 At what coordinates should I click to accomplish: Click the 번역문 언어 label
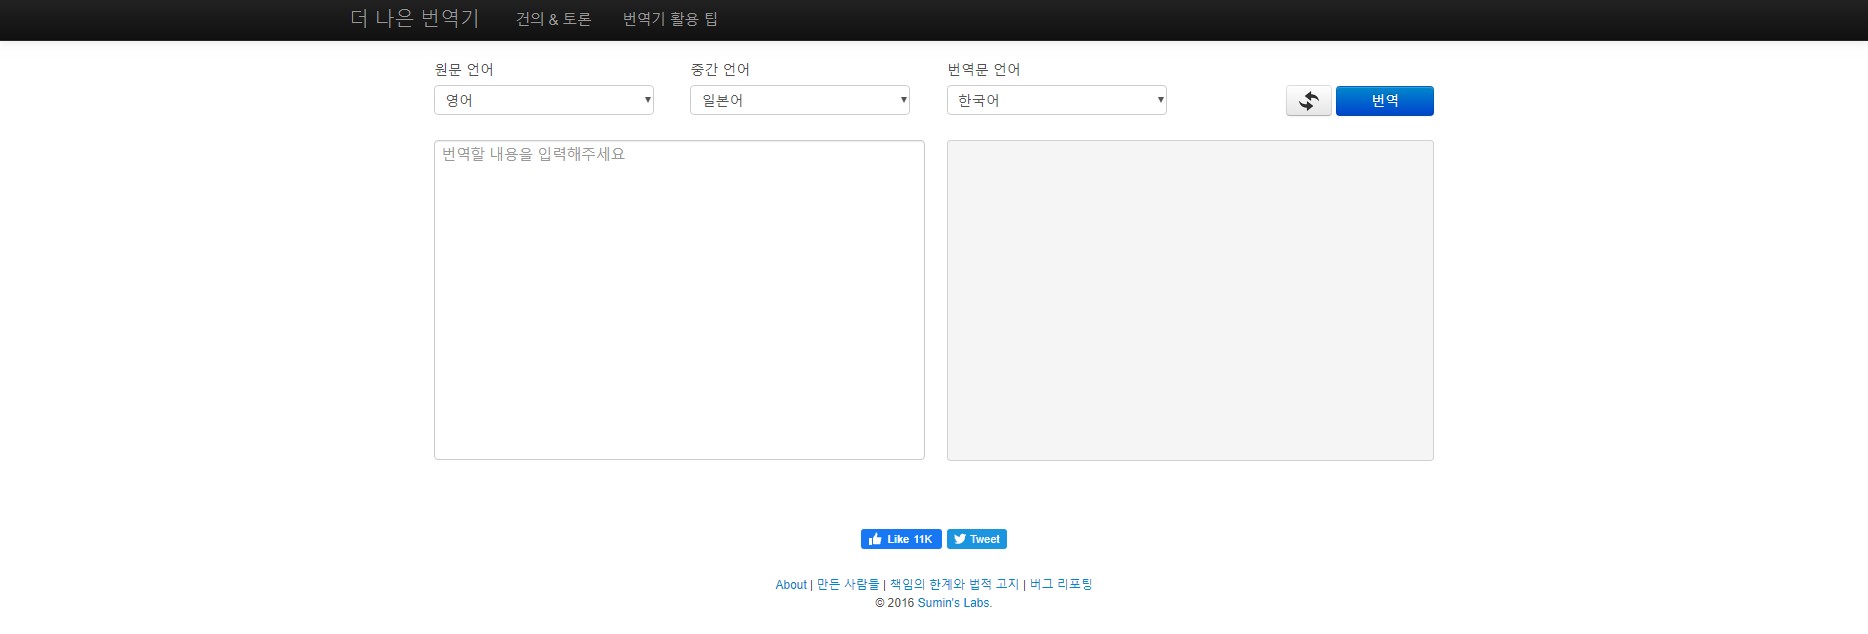click(x=984, y=69)
